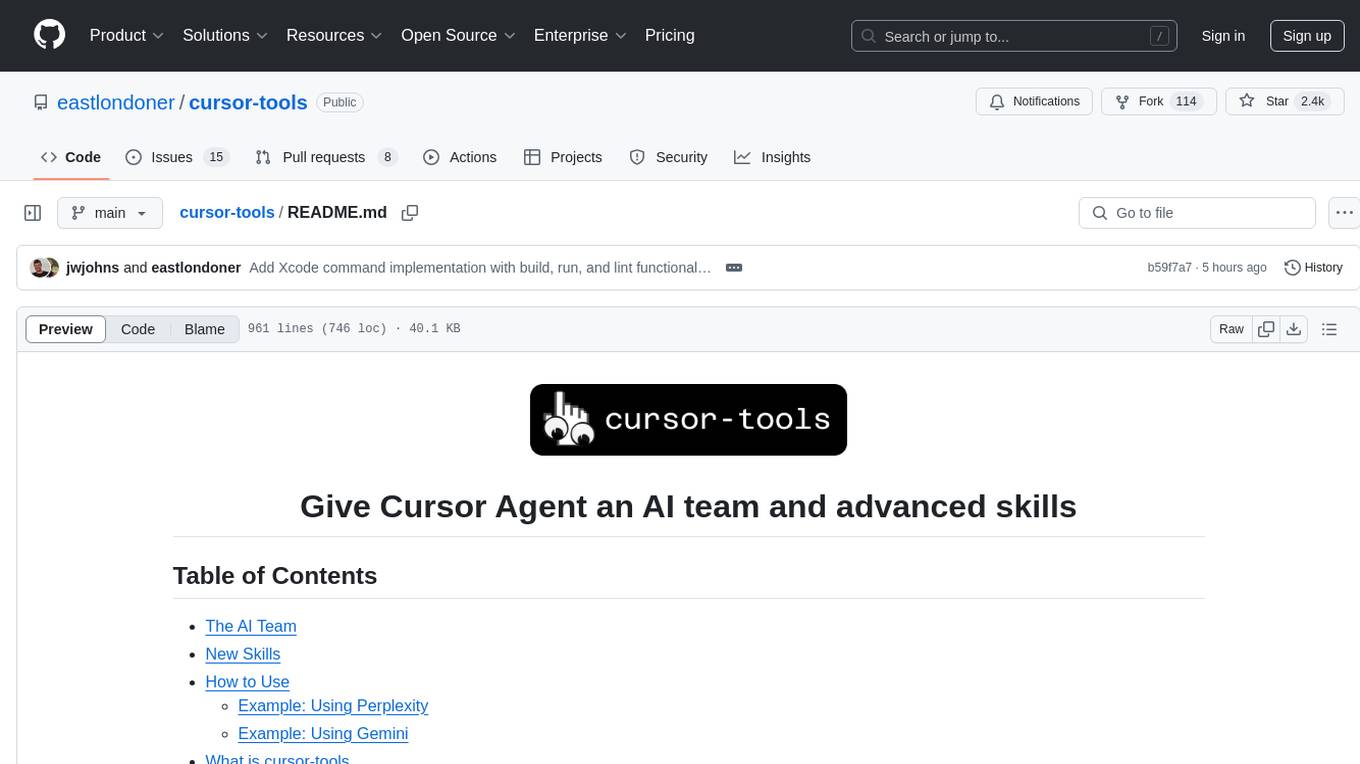The image size is (1360, 764).
Task: Open the Issues count badge 15
Action: [215, 157]
